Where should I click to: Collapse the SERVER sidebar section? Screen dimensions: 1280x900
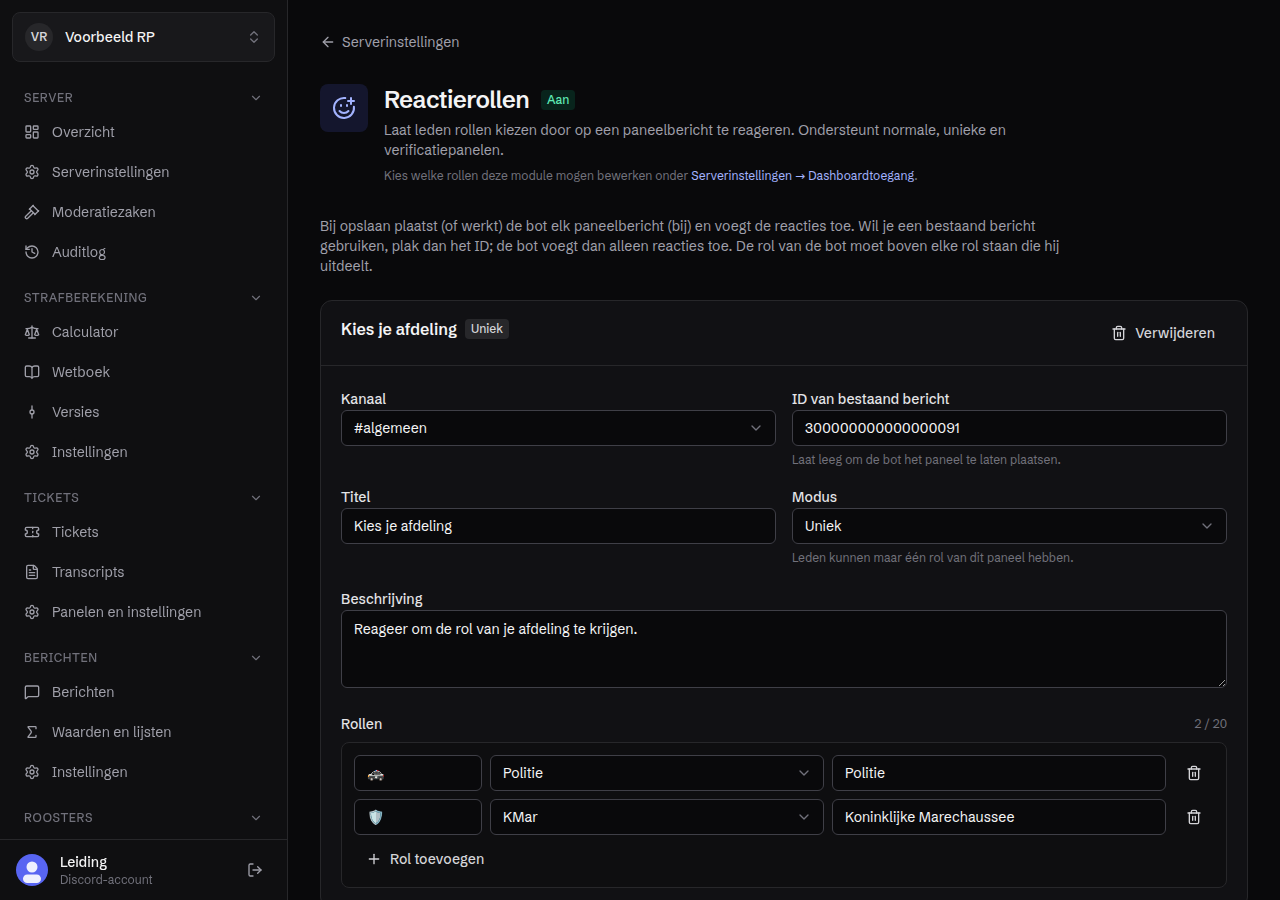256,98
